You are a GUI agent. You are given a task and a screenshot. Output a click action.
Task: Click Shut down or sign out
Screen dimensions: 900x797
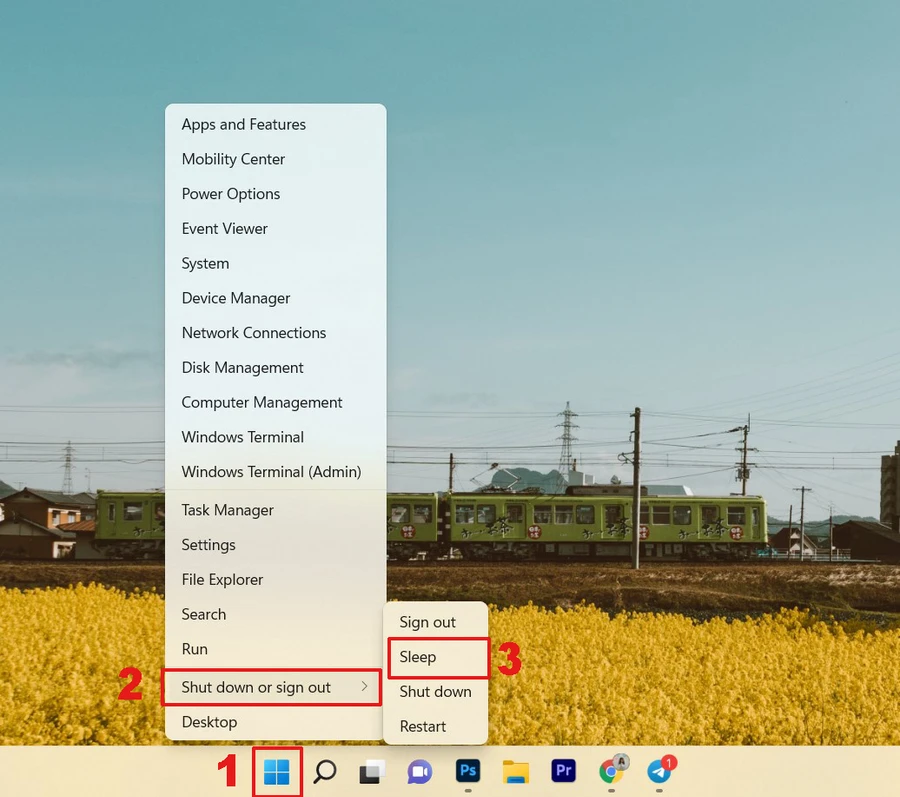271,687
